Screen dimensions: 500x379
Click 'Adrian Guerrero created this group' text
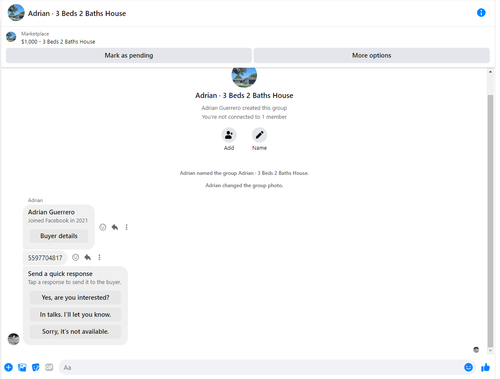[244, 108]
